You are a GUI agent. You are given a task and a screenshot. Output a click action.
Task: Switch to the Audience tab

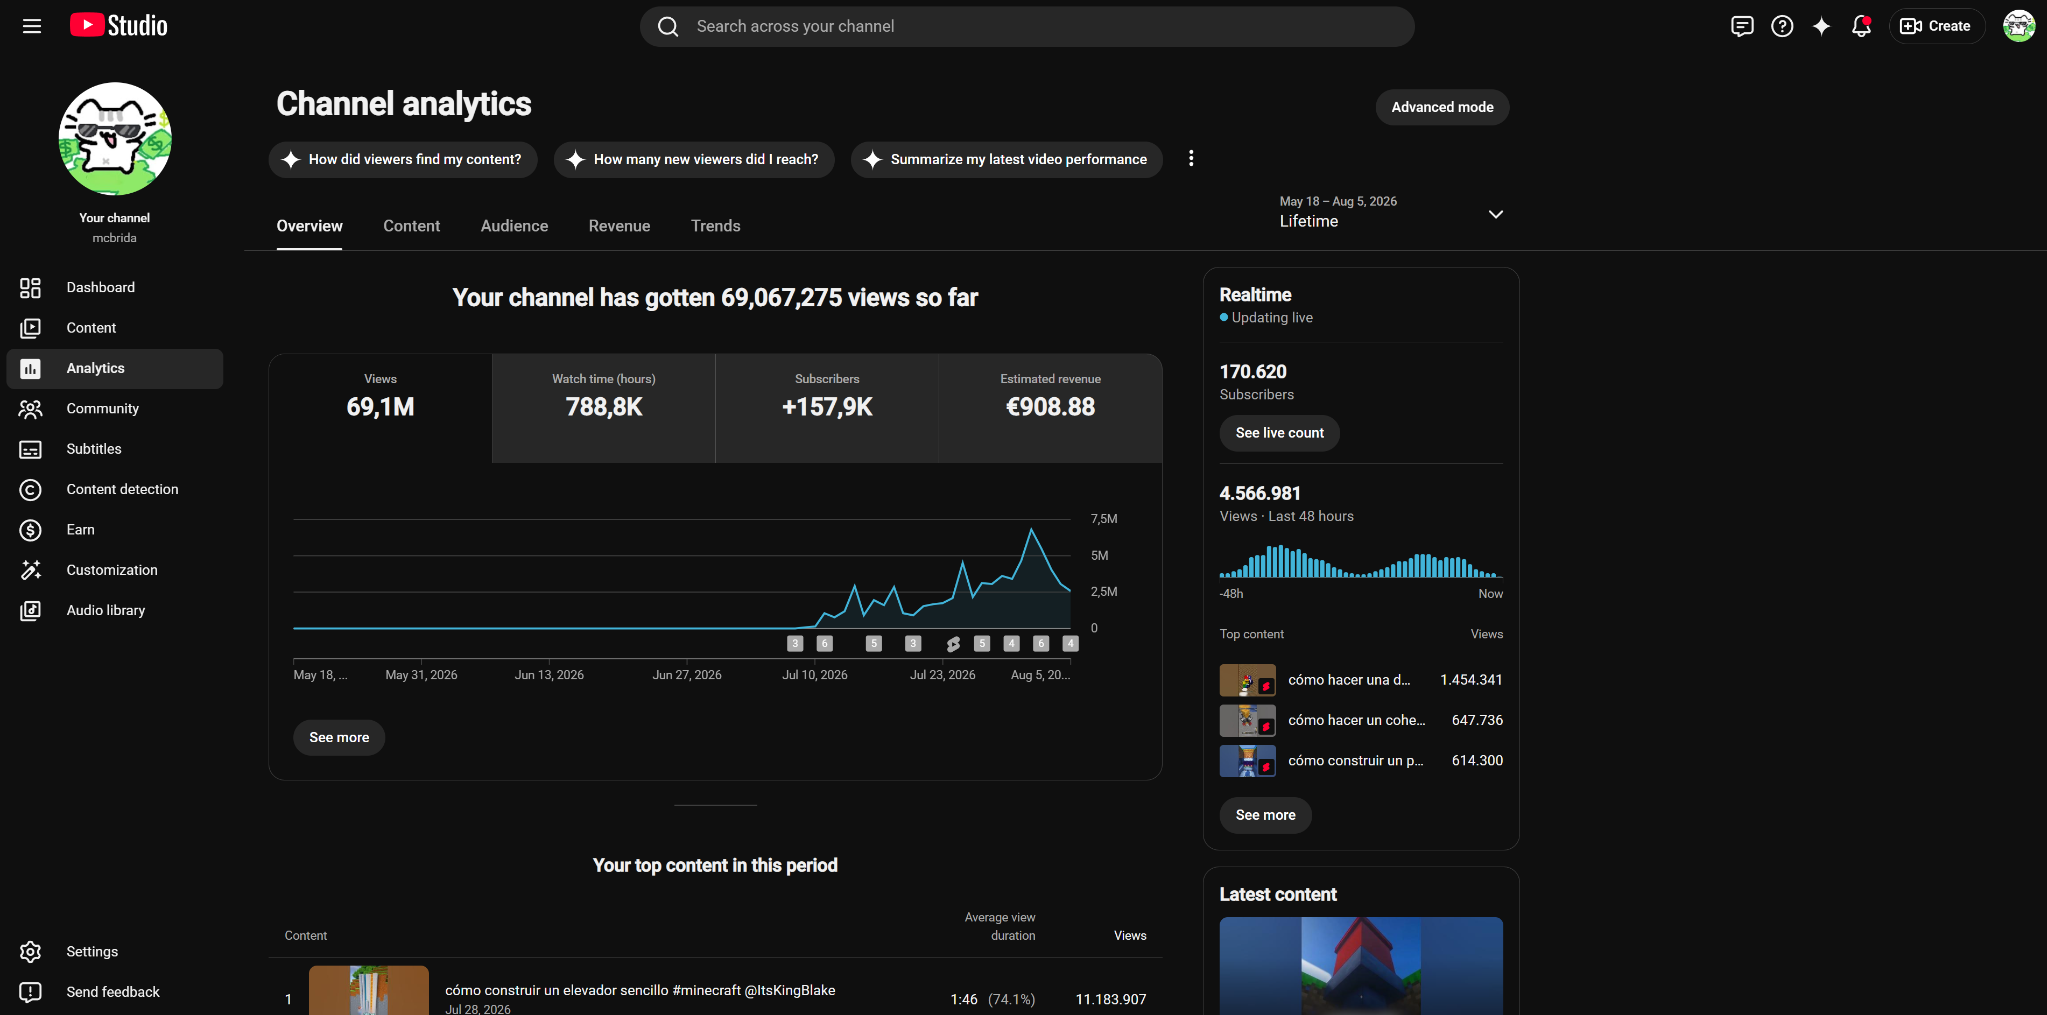[x=514, y=226]
